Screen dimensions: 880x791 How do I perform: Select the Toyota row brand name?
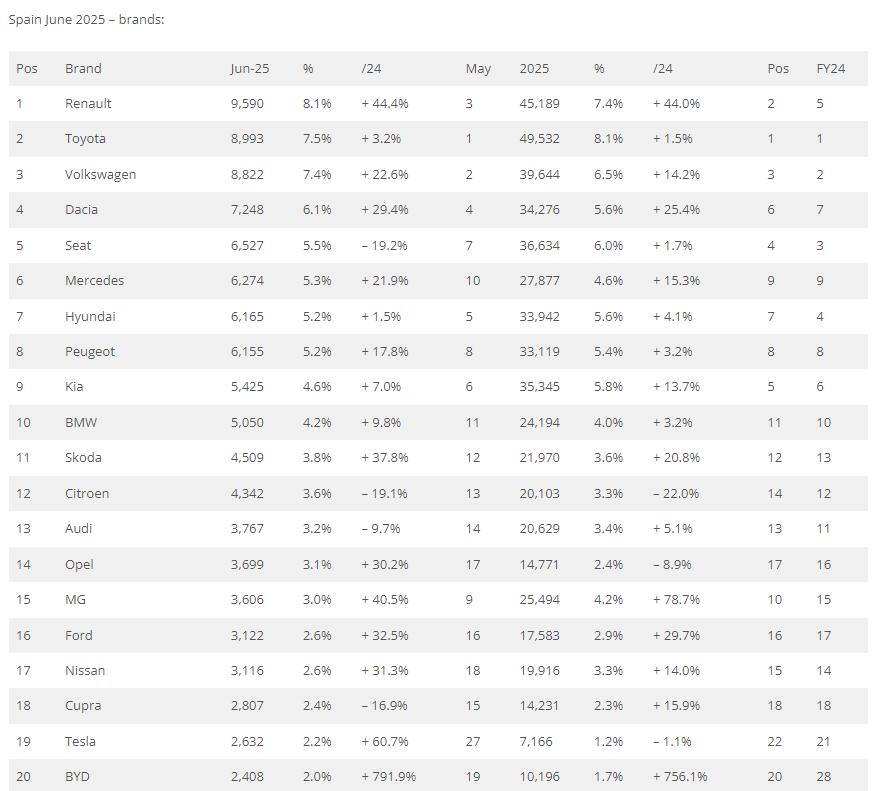click(85, 139)
